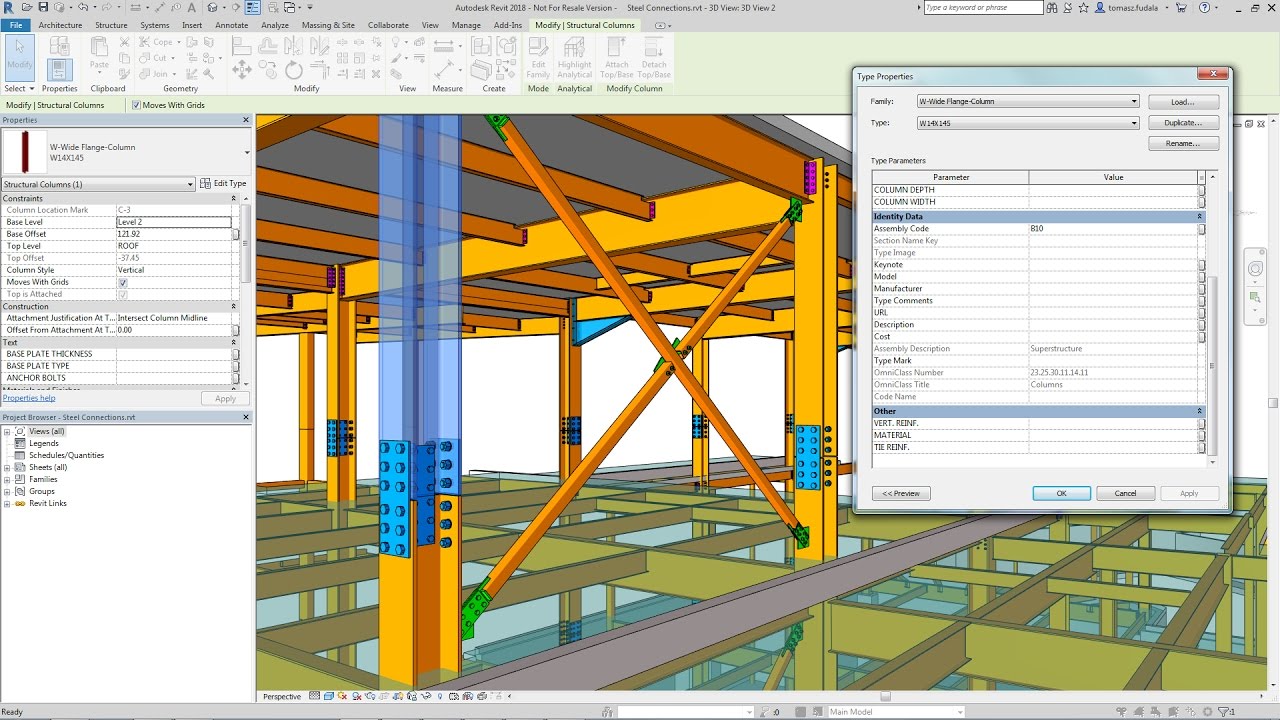Click Attach Top/Base ribbon button
The image size is (1280, 720).
(x=616, y=58)
